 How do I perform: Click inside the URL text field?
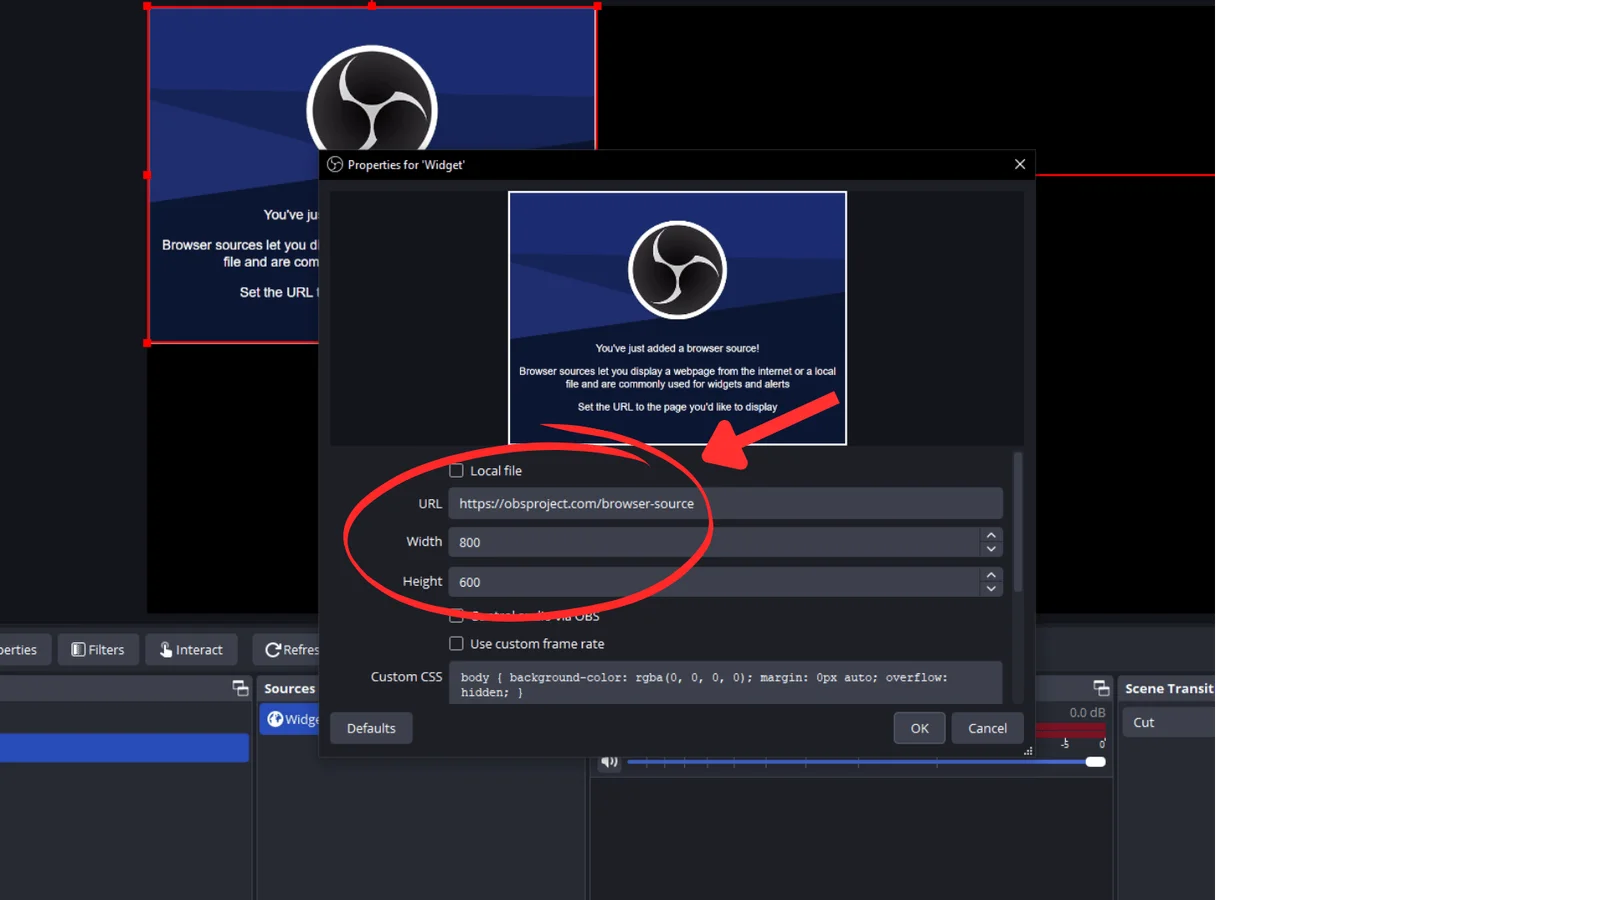point(725,504)
